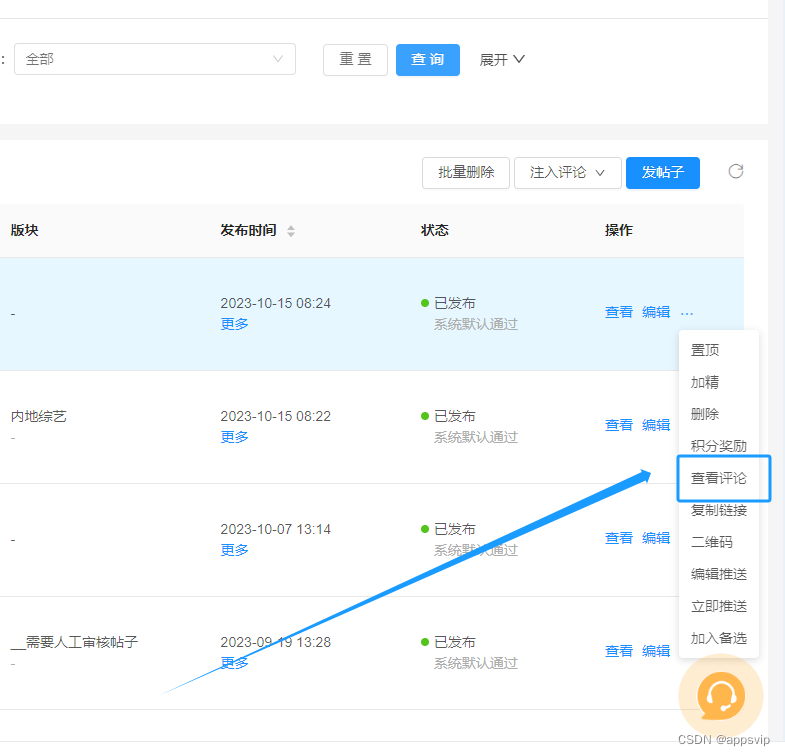Click the 状态 column header
The image size is (785, 756).
(435, 230)
